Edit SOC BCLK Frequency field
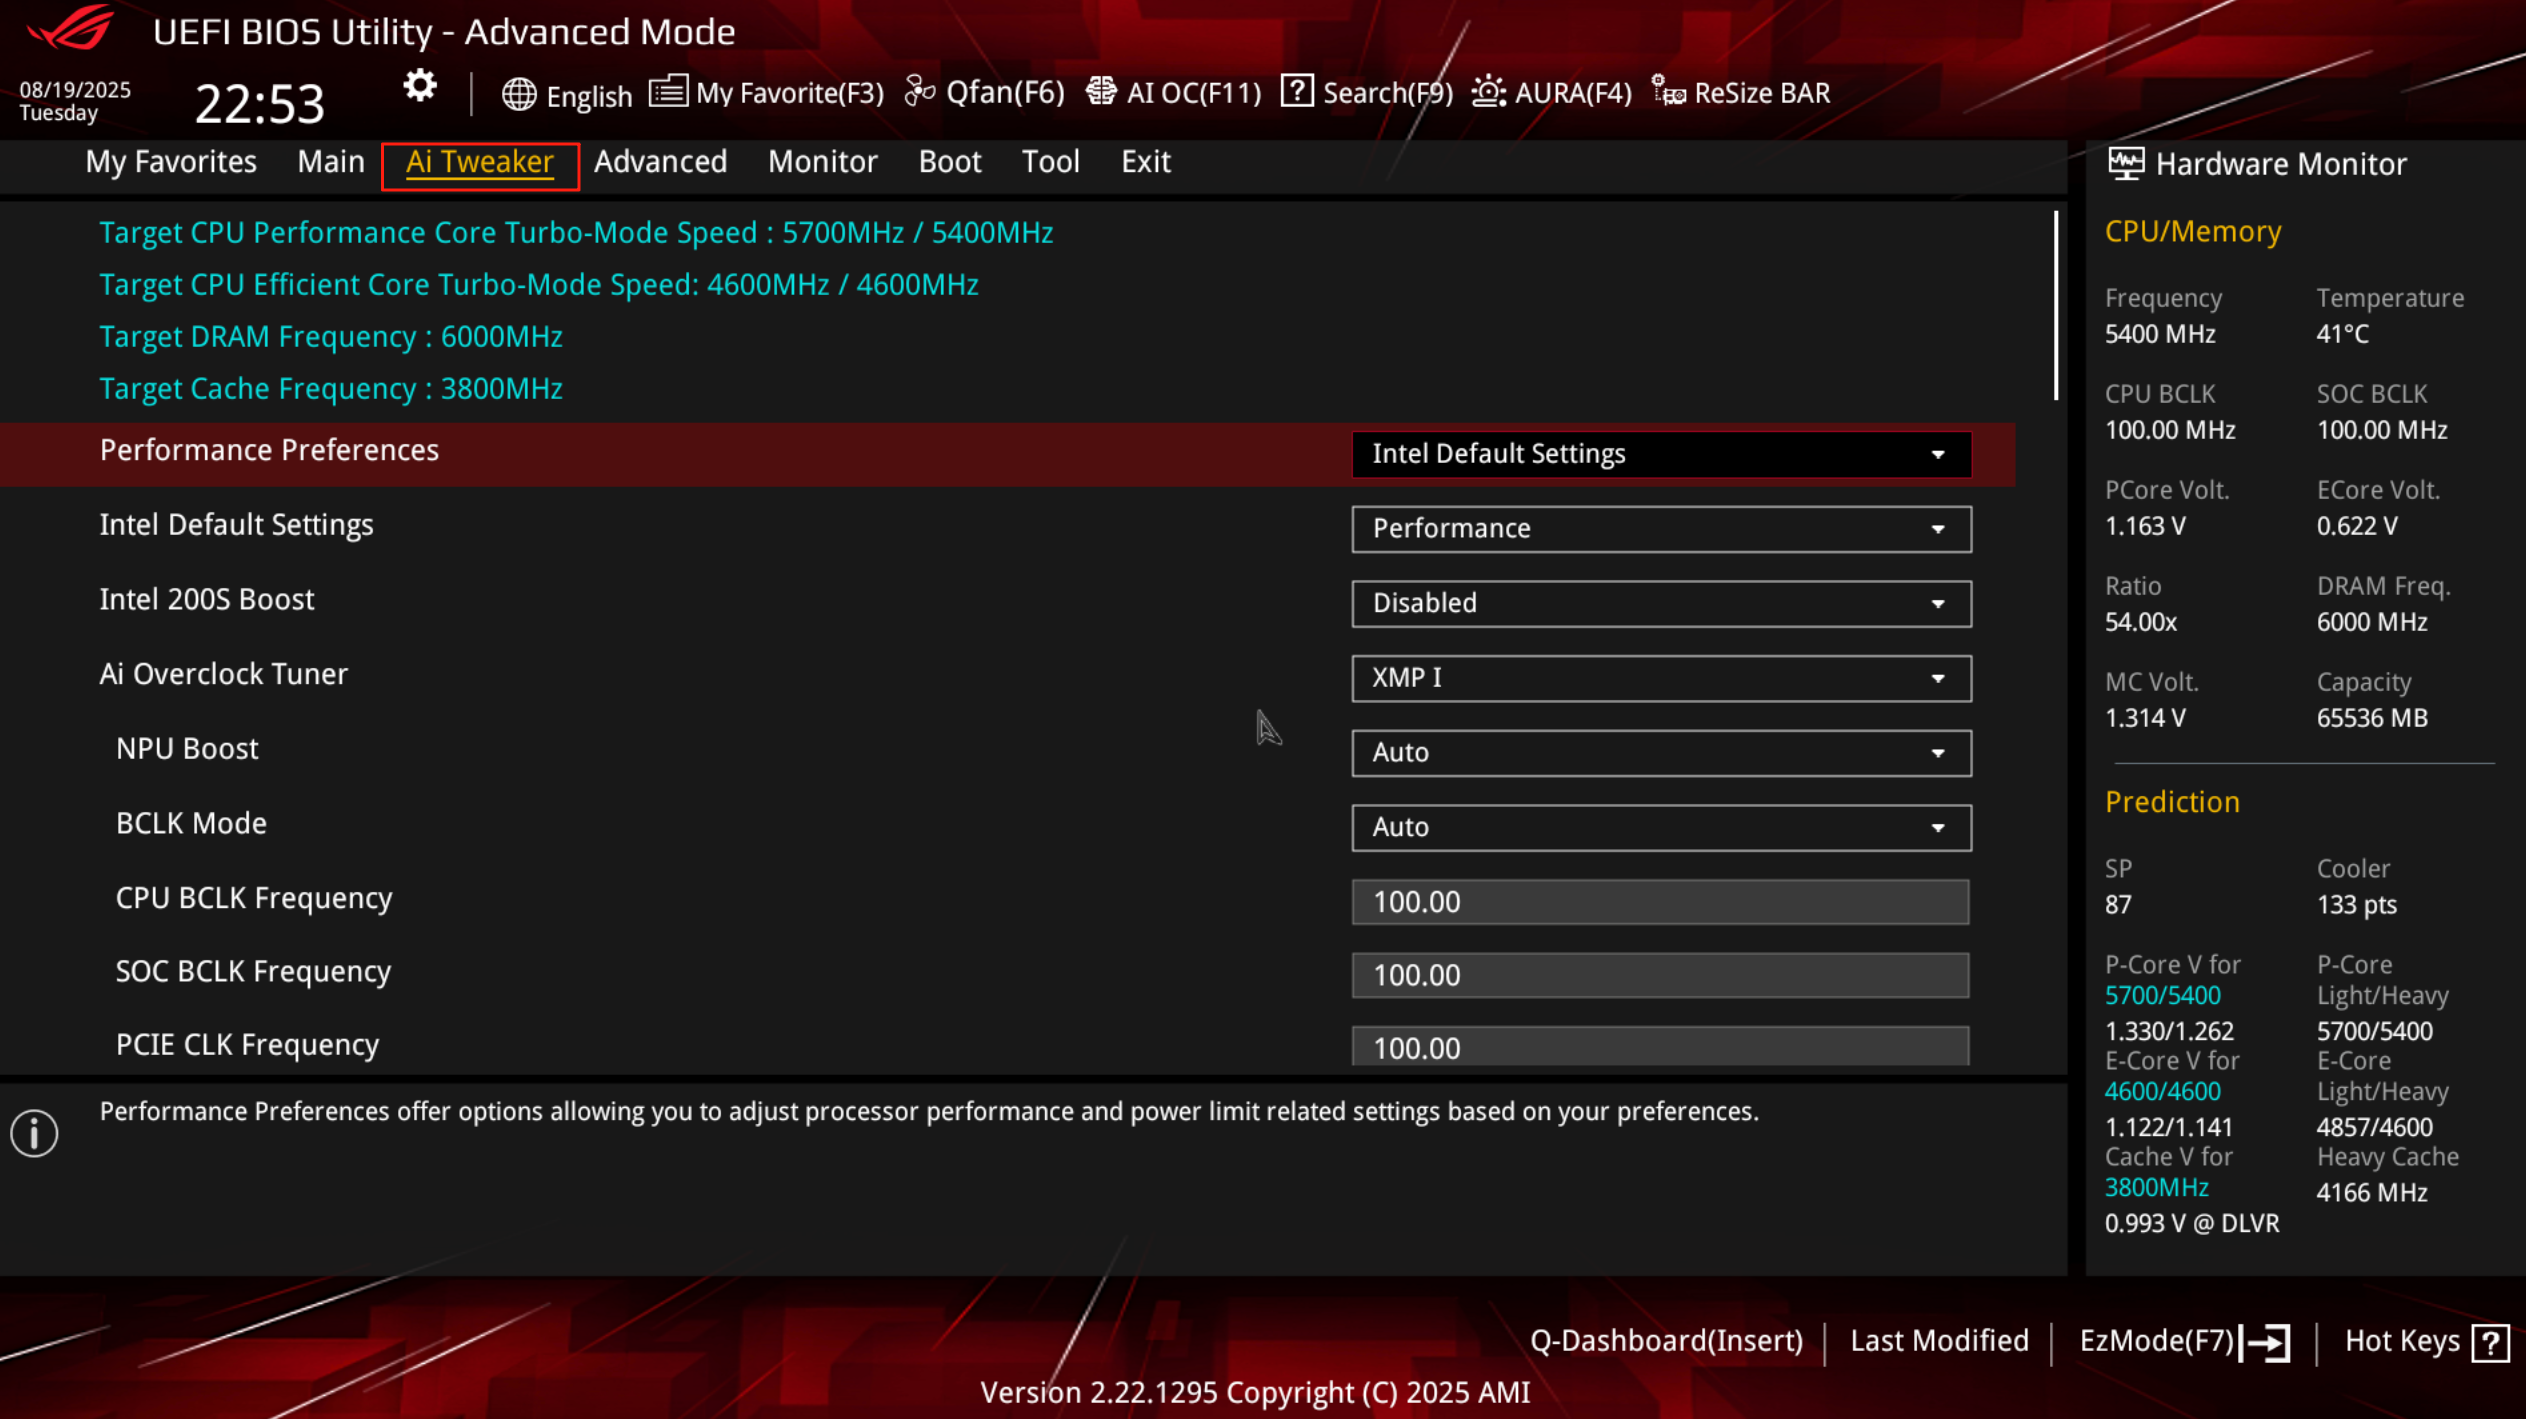The image size is (2526, 1419). coord(1660,975)
